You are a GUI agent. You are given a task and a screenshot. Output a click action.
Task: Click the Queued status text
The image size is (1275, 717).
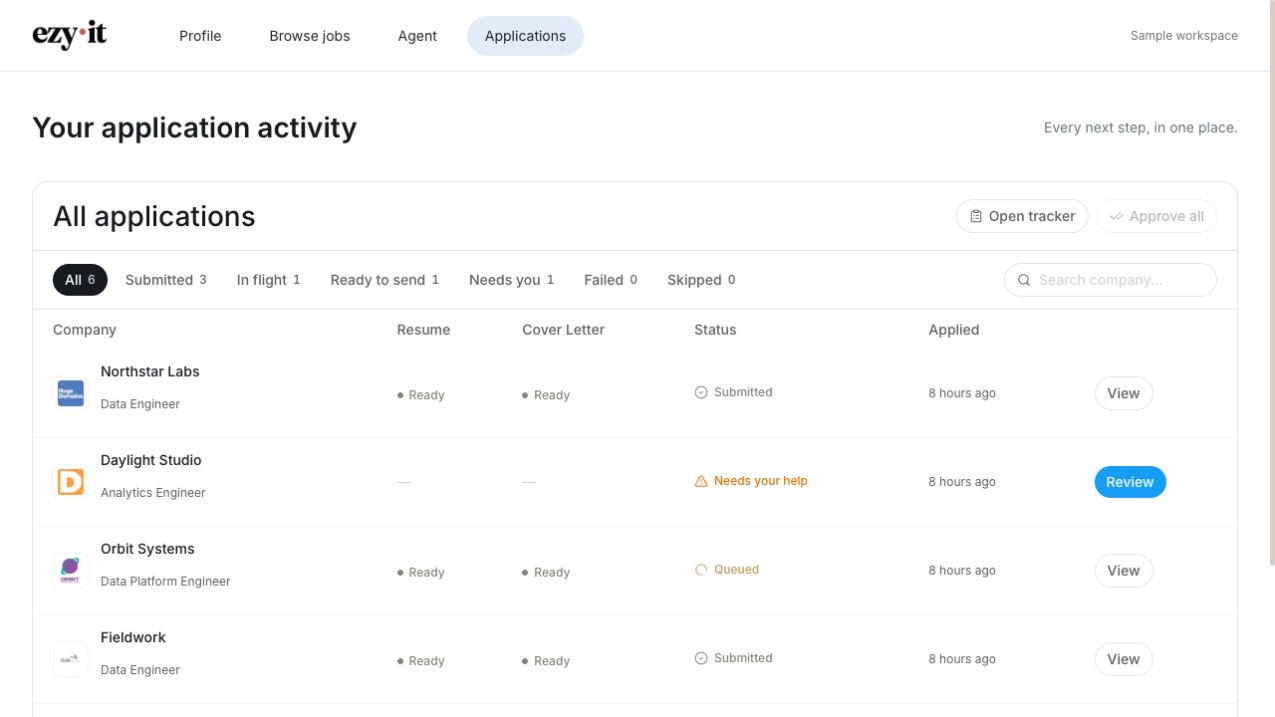pos(736,570)
